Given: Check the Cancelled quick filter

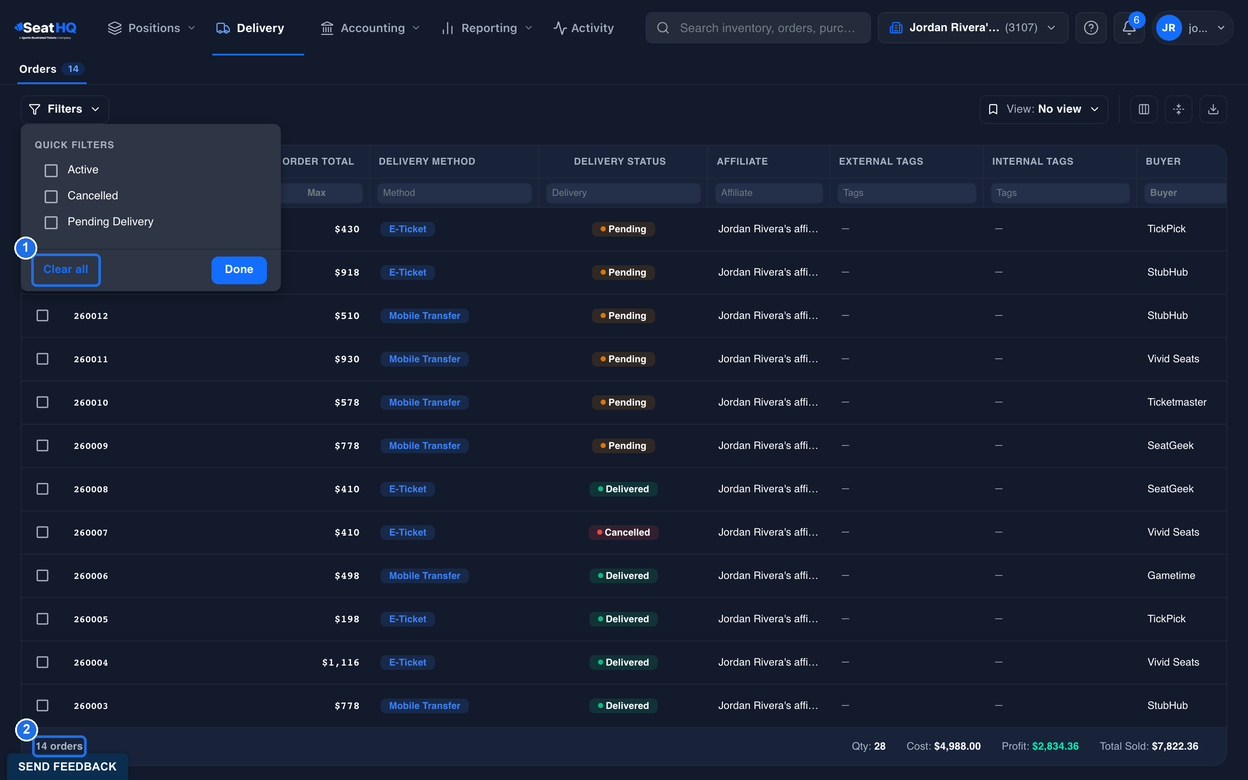Looking at the screenshot, I should (x=51, y=196).
